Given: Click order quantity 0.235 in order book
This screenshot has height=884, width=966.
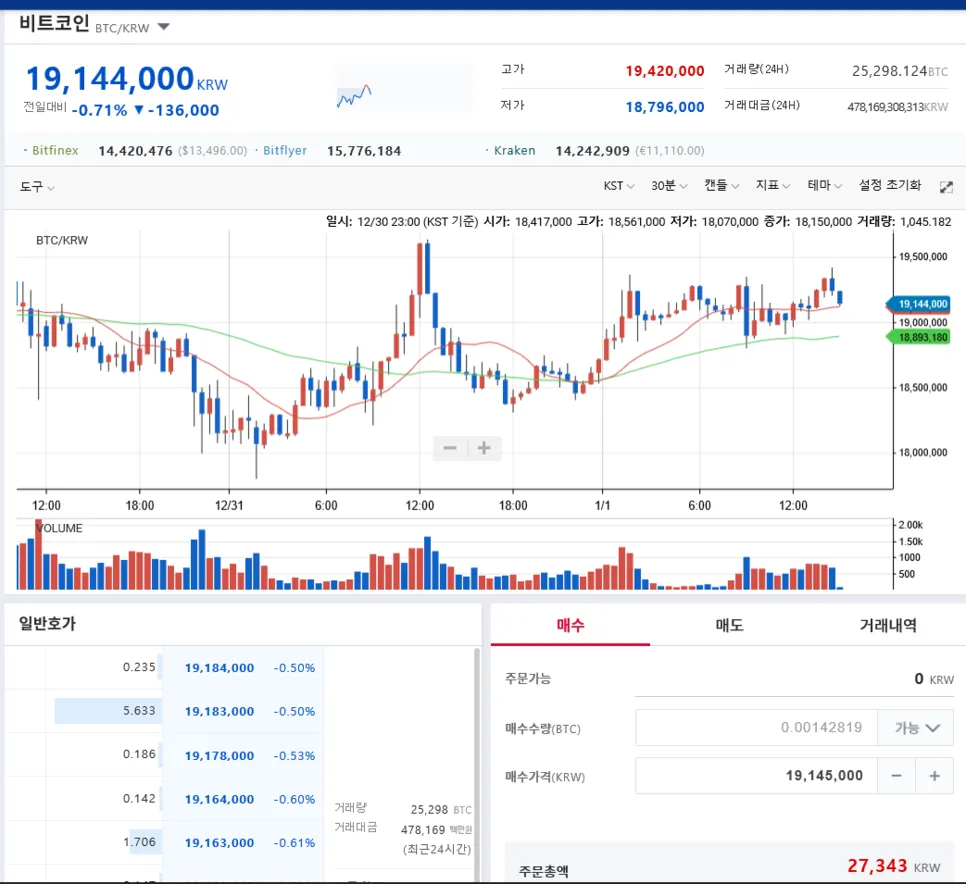Looking at the screenshot, I should point(139,667).
